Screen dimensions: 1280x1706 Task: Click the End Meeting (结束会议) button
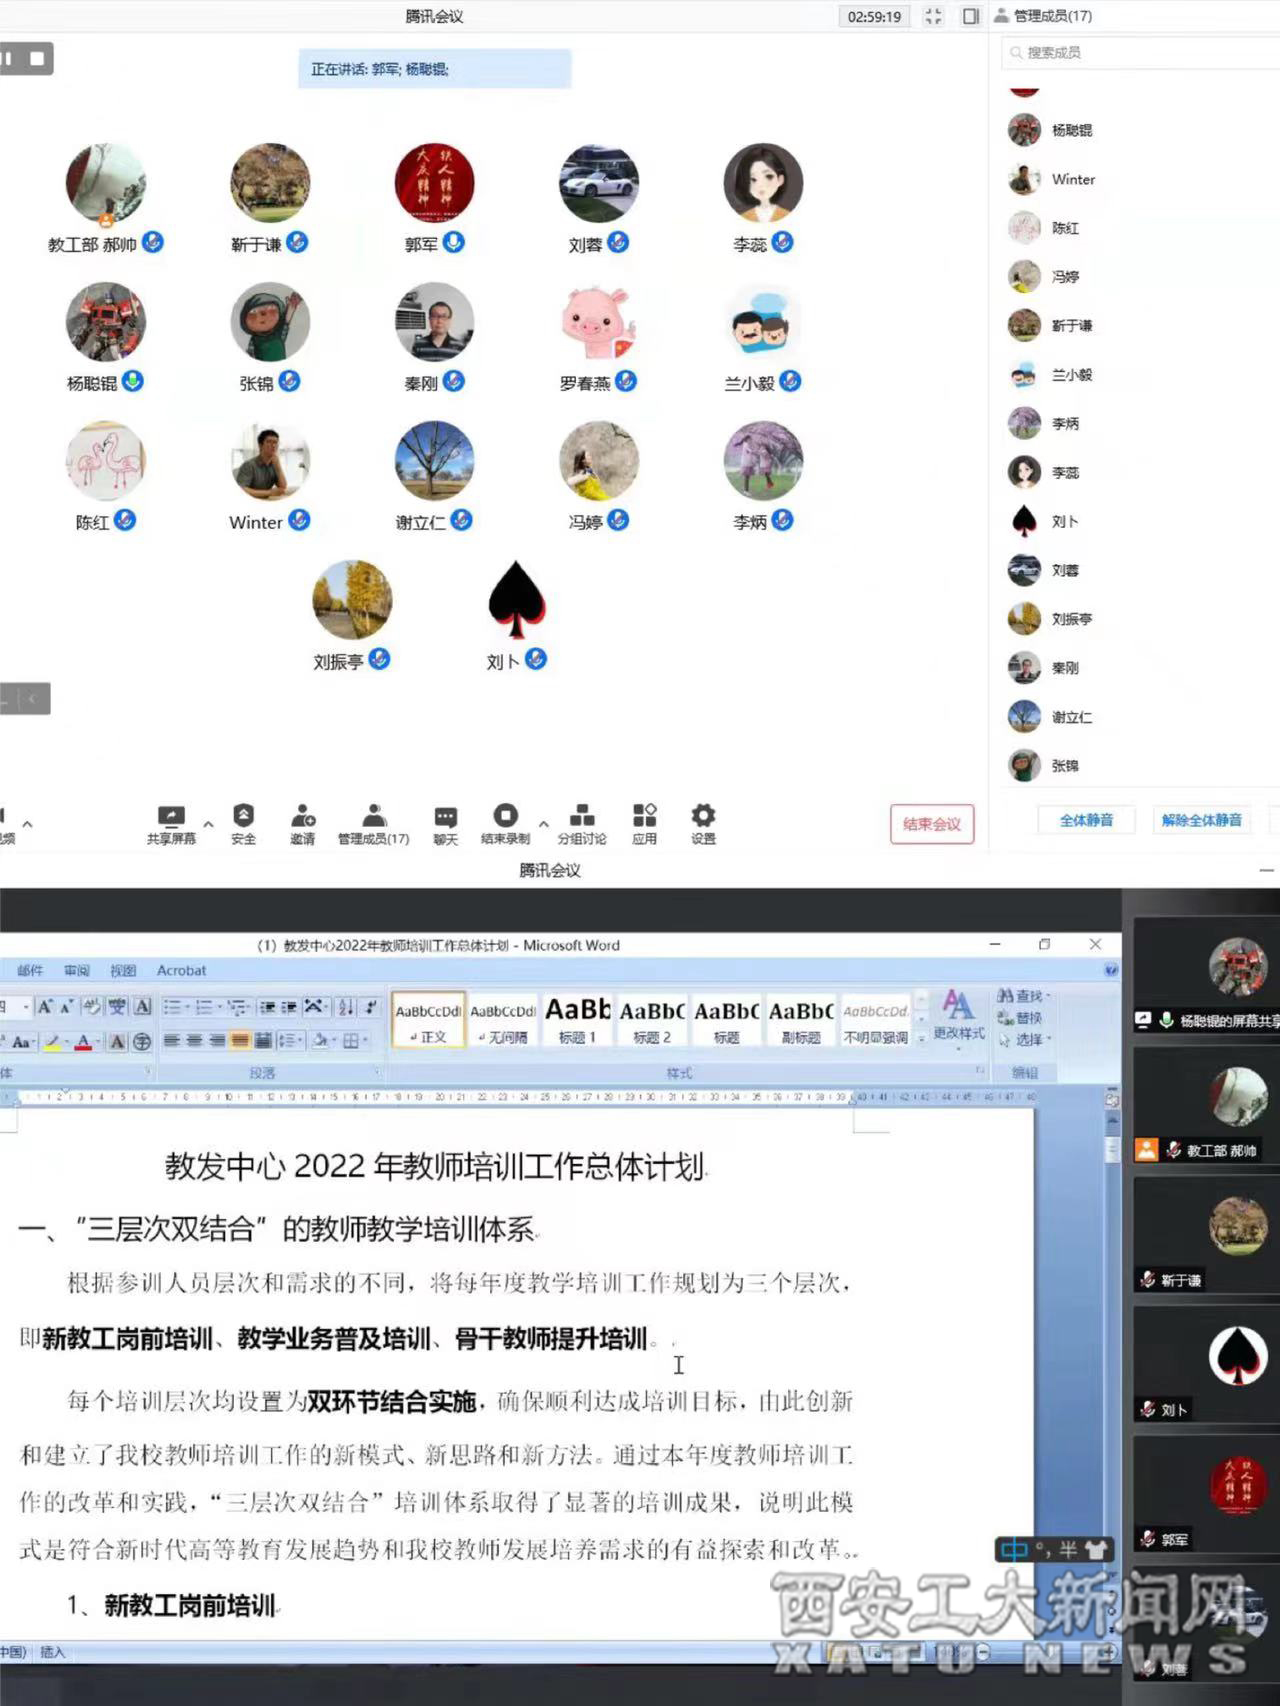931,824
